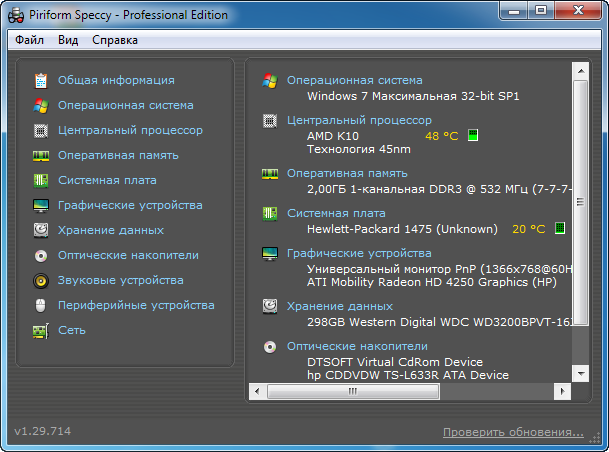Click the Speccy app icon in the title bar
The width and height of the screenshot is (609, 452).
click(16, 16)
